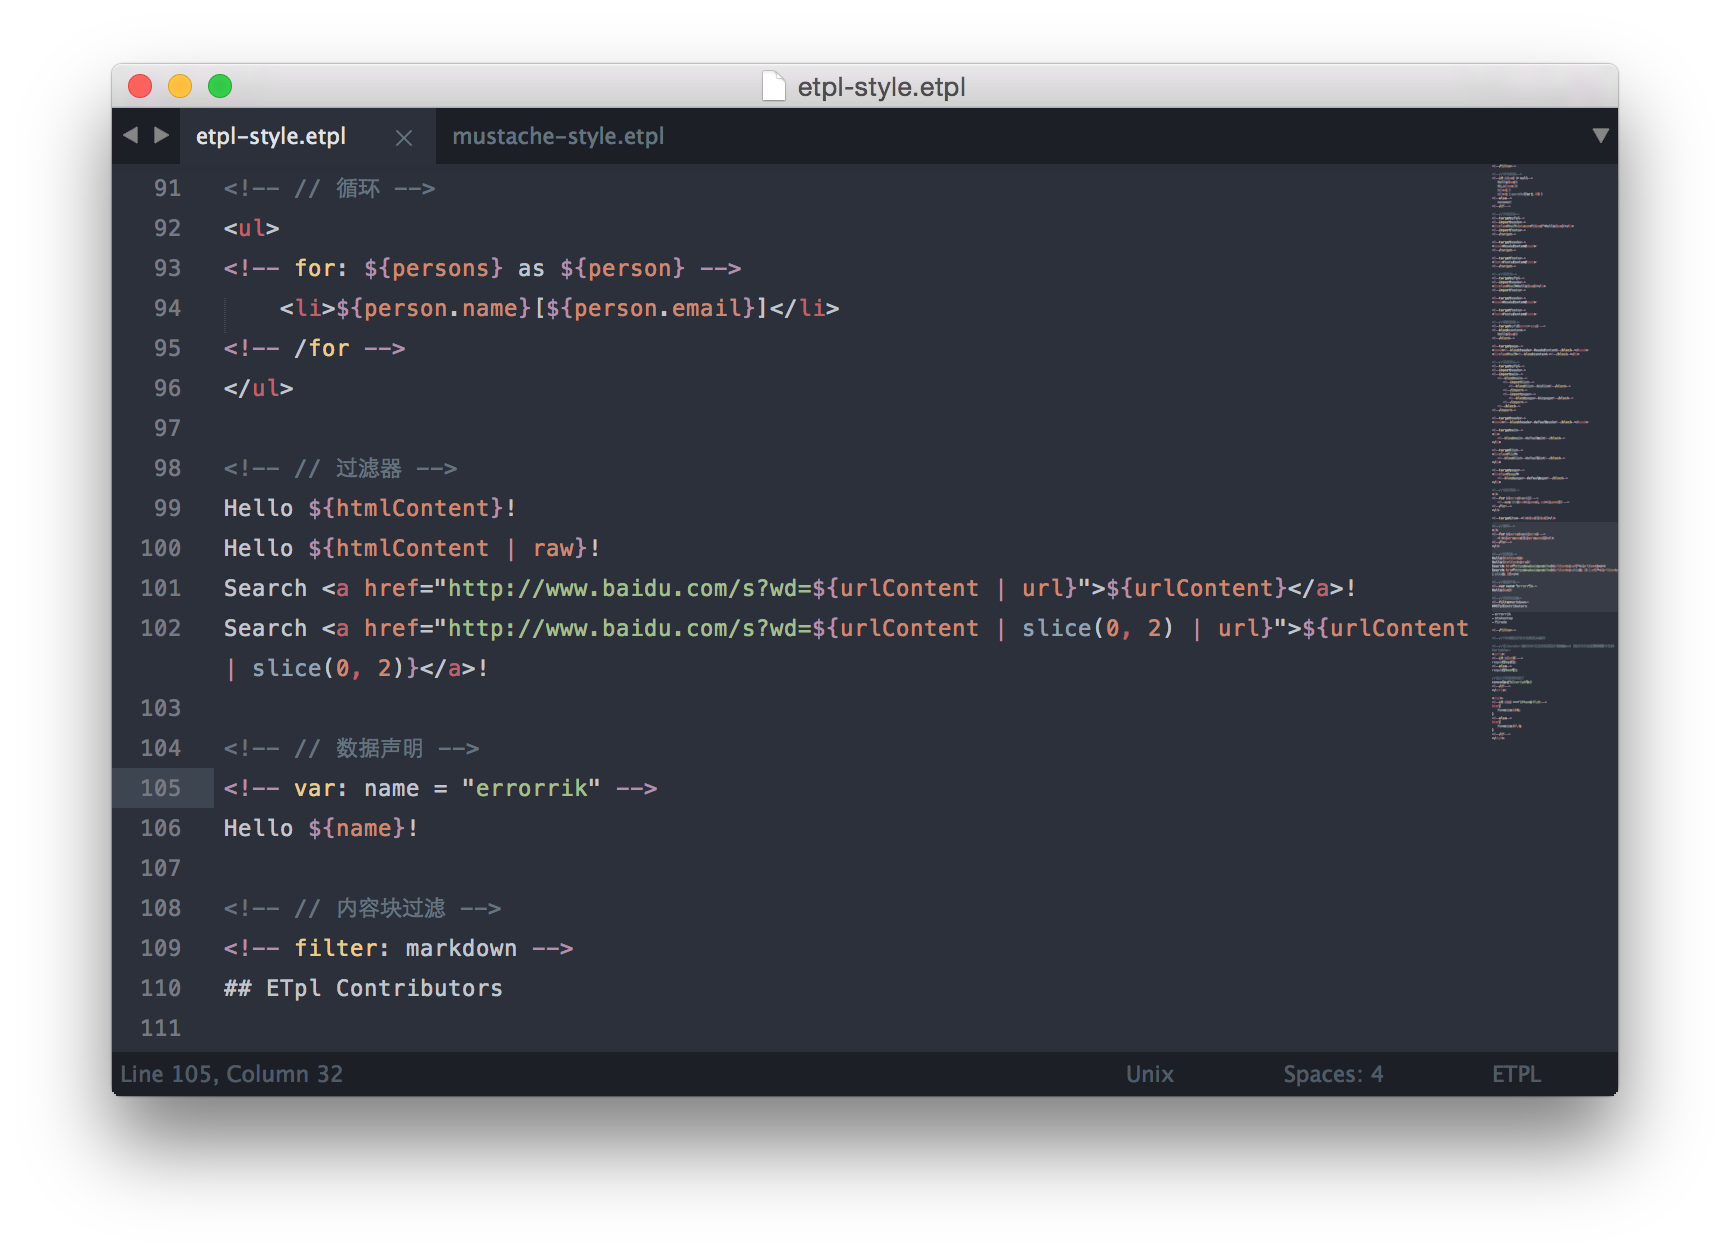
Task: Click the '过滤器' comment line
Action: pyautogui.click(x=340, y=468)
